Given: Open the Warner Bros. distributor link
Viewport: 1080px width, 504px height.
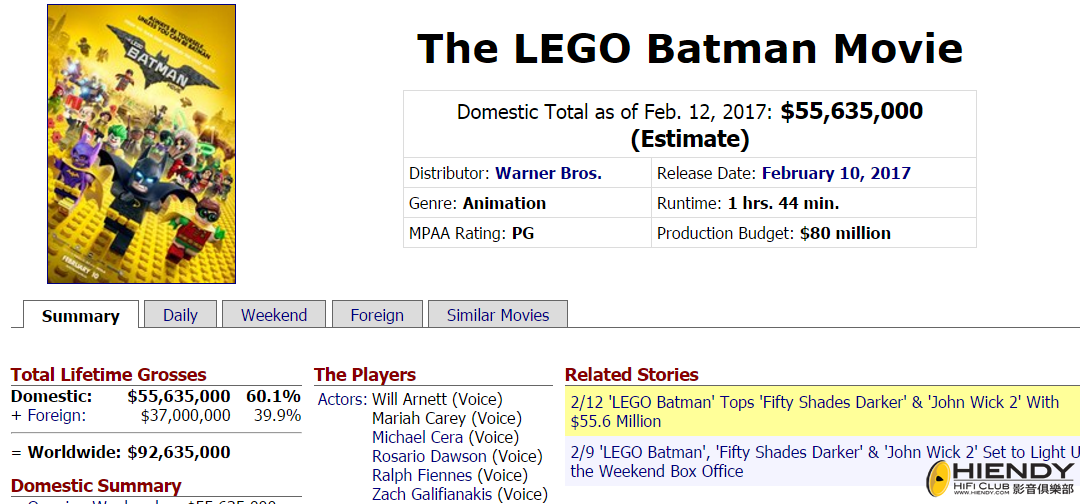Looking at the screenshot, I should [548, 173].
